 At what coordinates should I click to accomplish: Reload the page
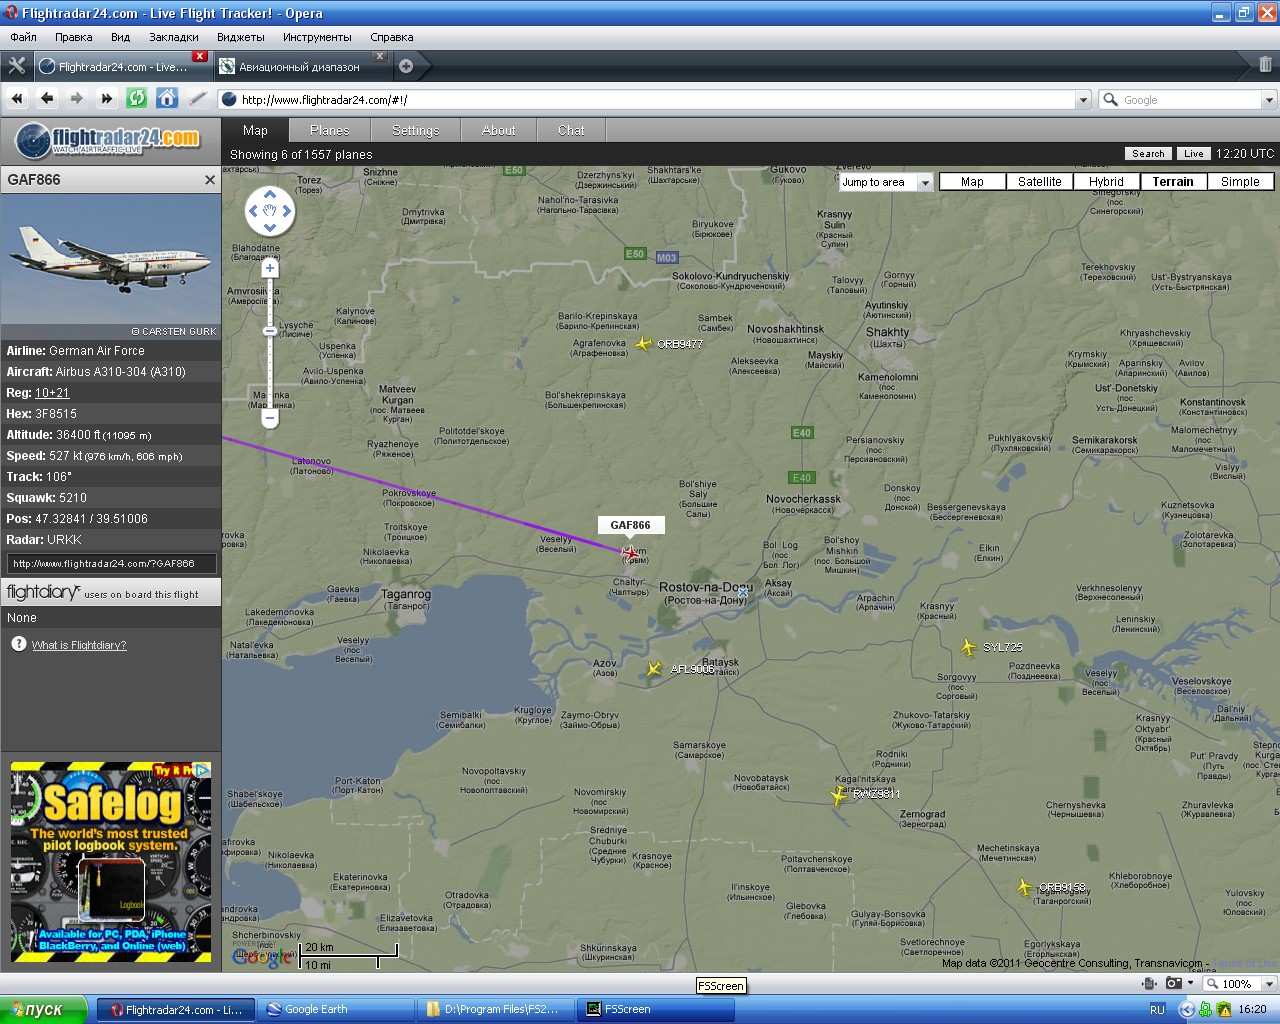click(137, 98)
